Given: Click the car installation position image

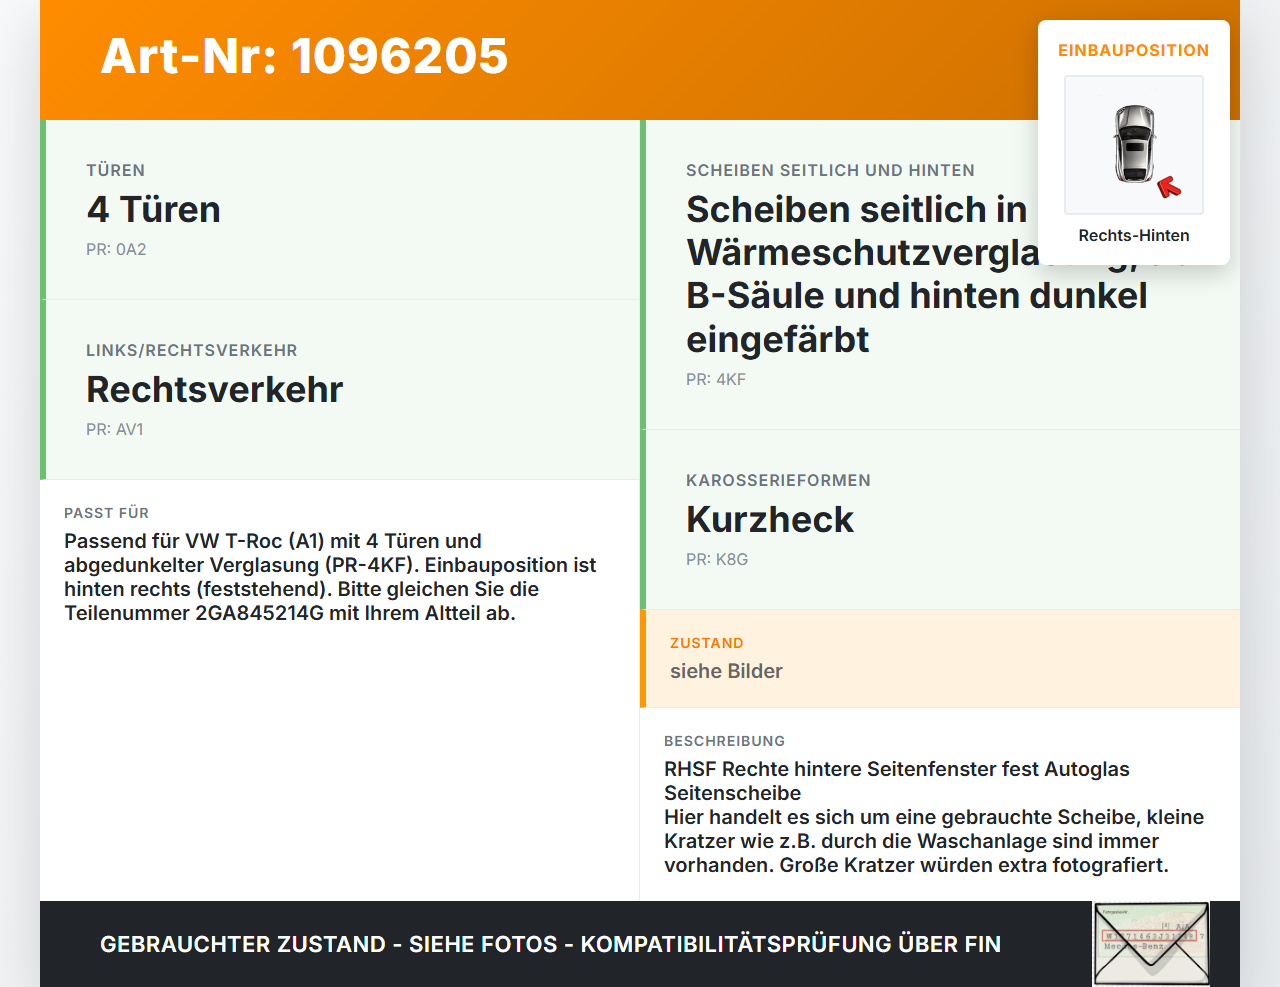Looking at the screenshot, I should 1134,145.
